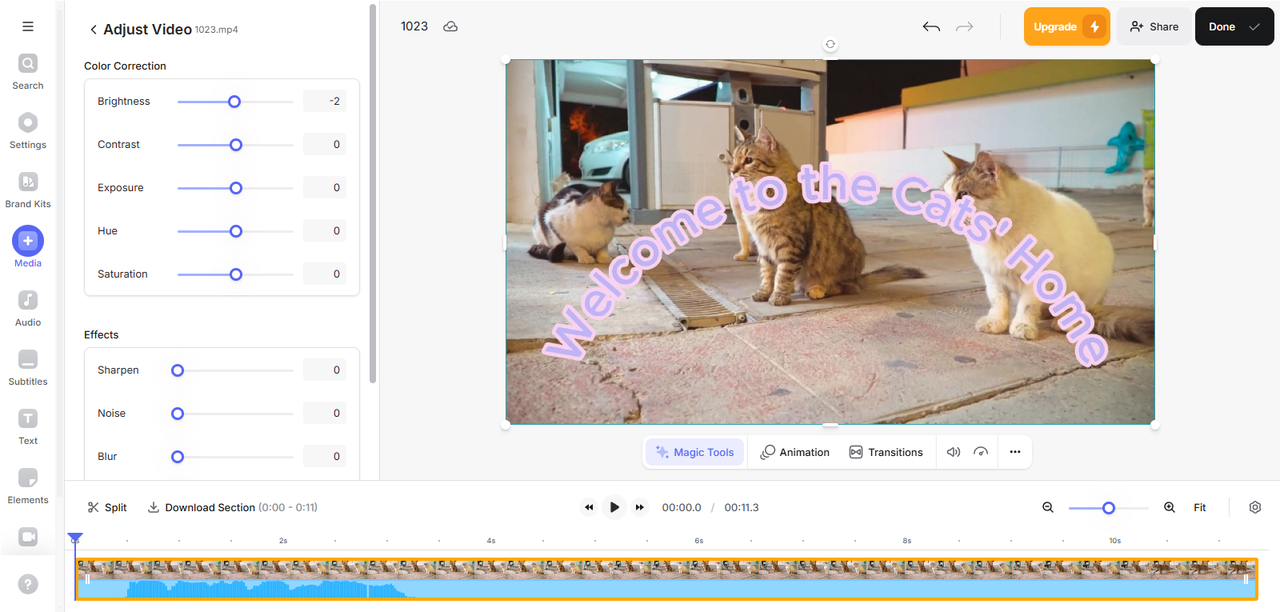Click the 4s mark on timeline ruler
The width and height of the screenshot is (1280, 612).
(x=491, y=540)
